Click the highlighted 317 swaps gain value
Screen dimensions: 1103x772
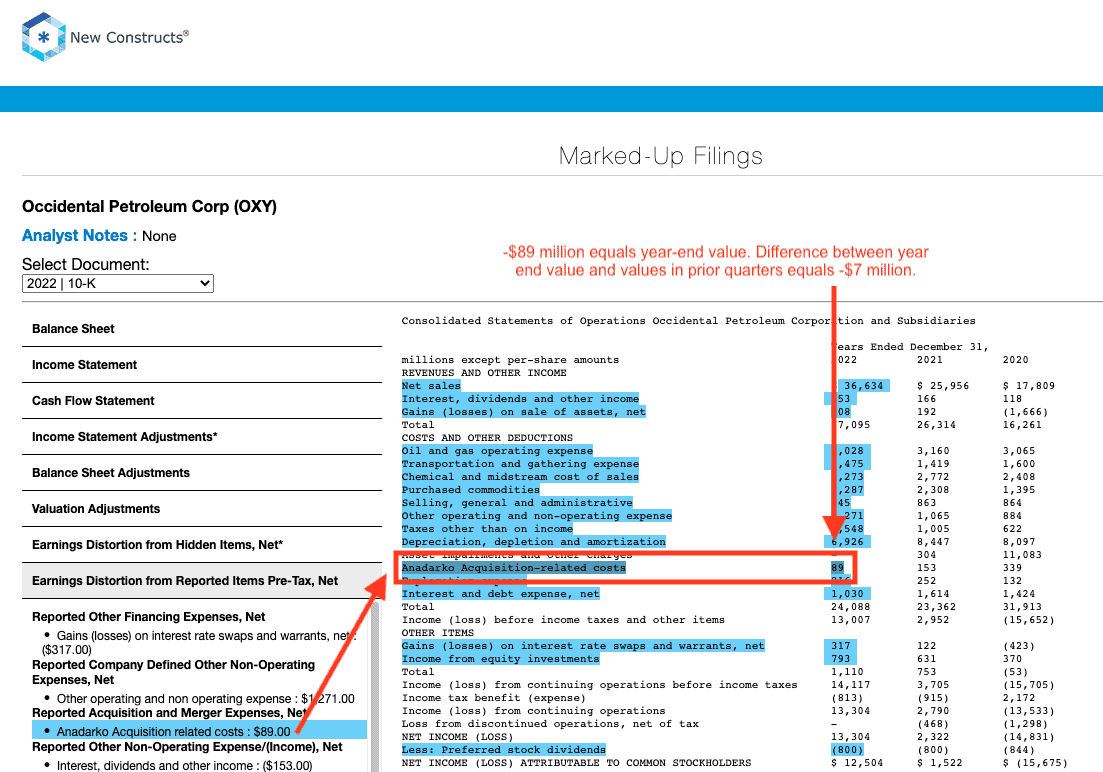coord(841,646)
